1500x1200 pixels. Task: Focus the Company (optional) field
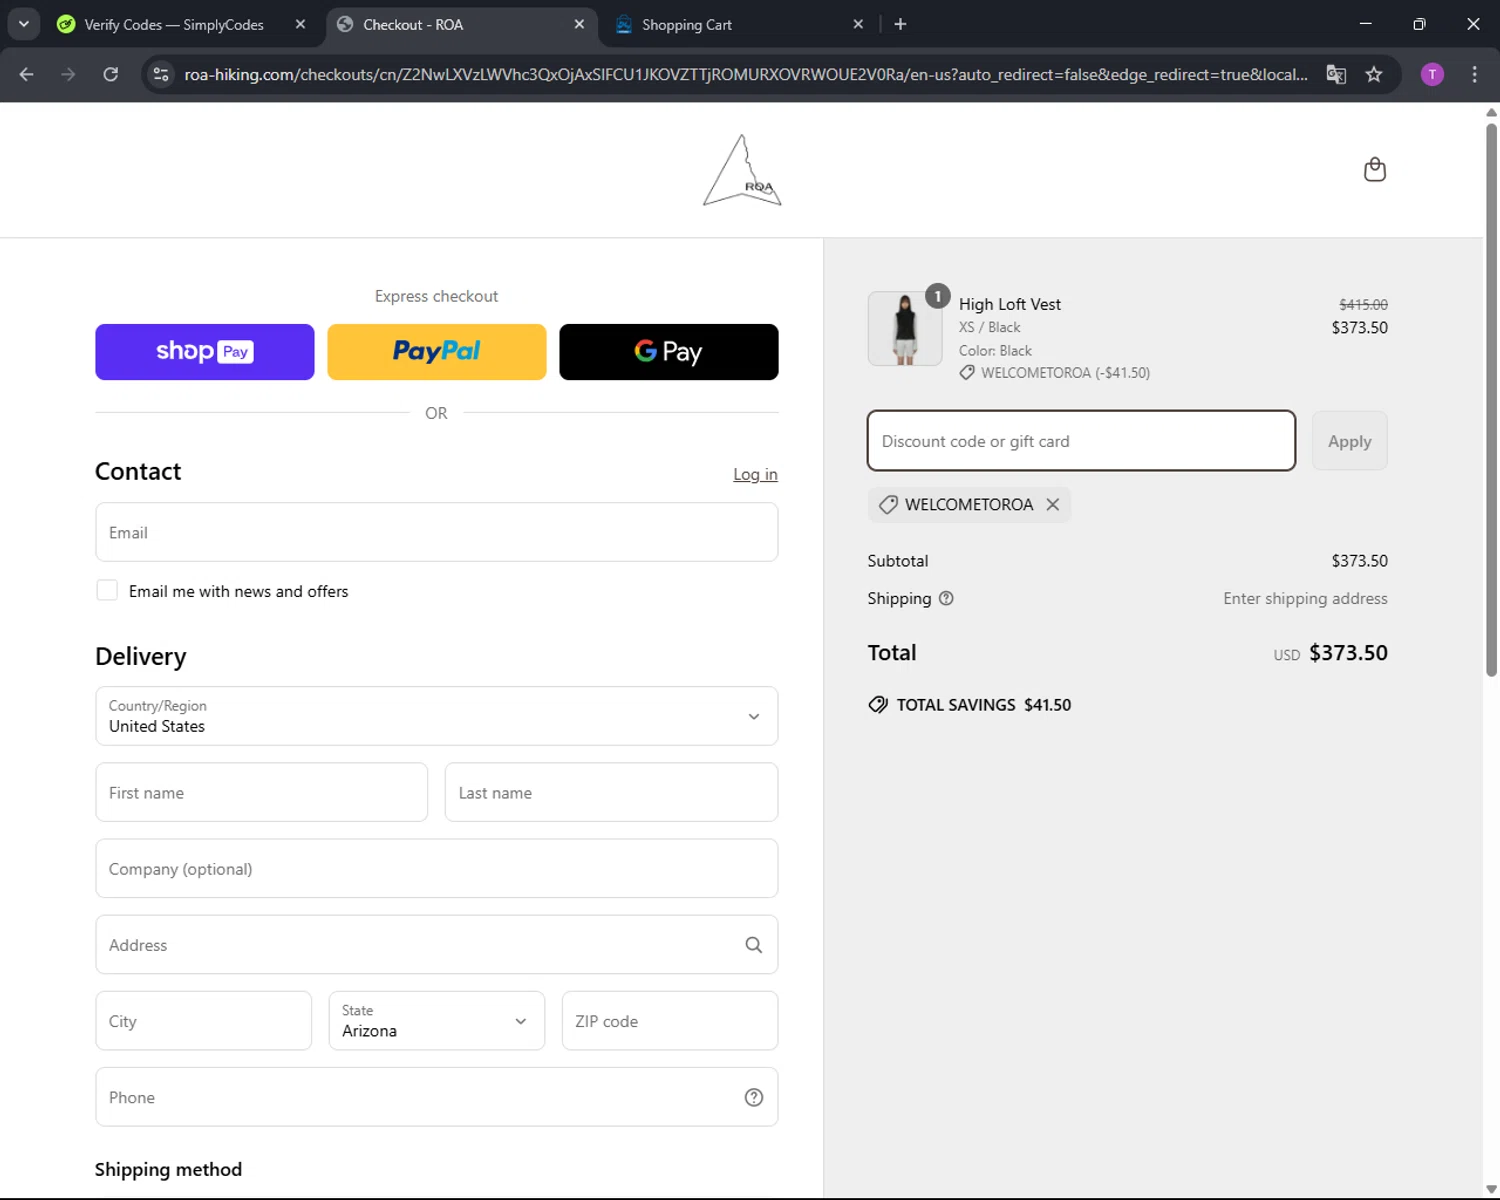(x=437, y=869)
